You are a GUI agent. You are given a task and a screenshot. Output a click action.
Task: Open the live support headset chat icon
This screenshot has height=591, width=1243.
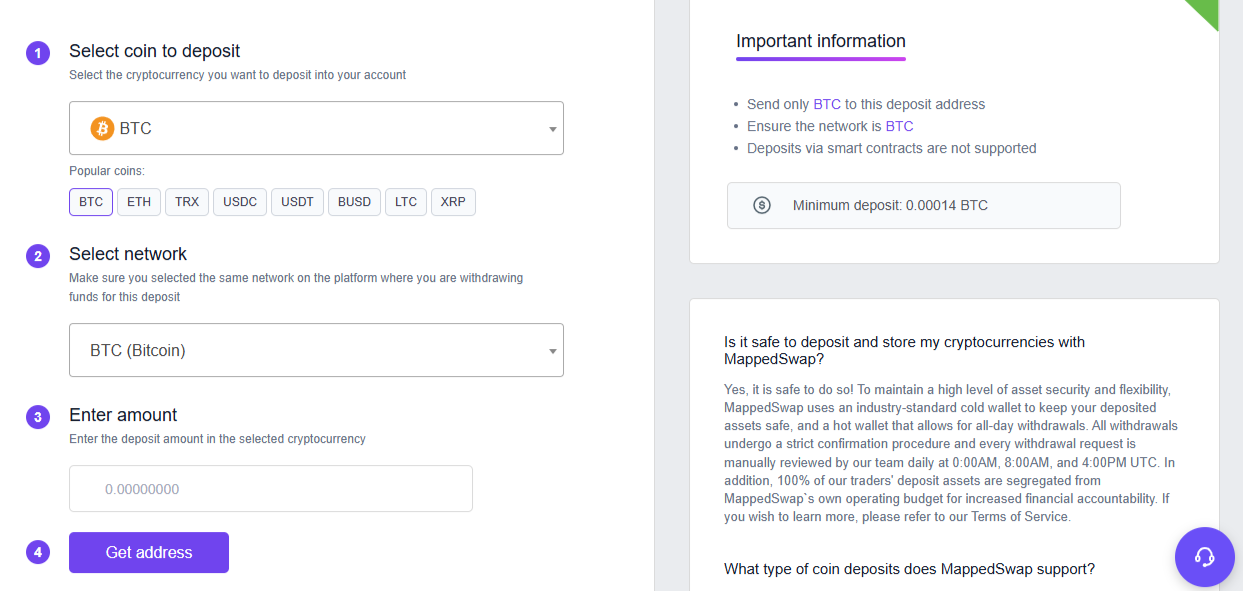[1204, 557]
